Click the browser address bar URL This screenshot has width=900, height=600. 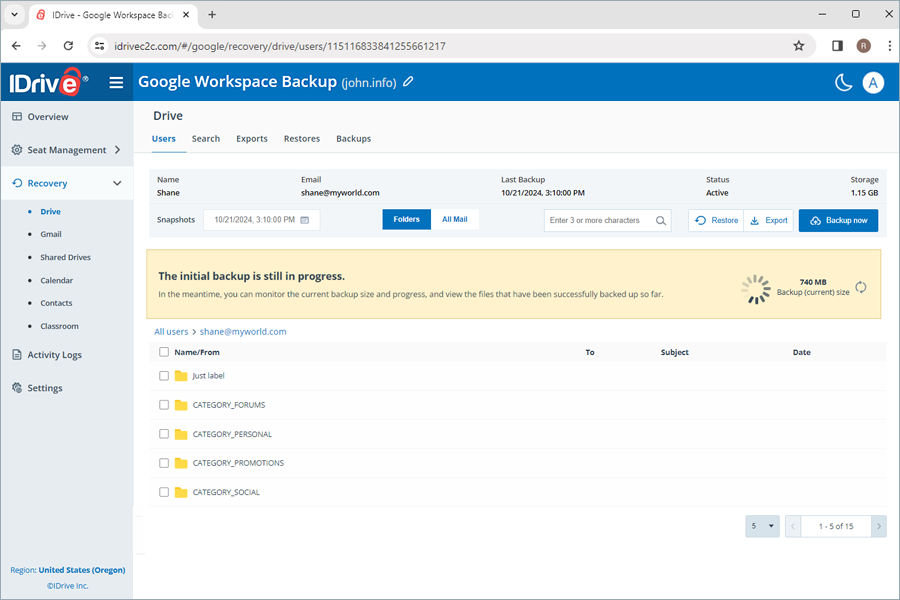pos(280,46)
